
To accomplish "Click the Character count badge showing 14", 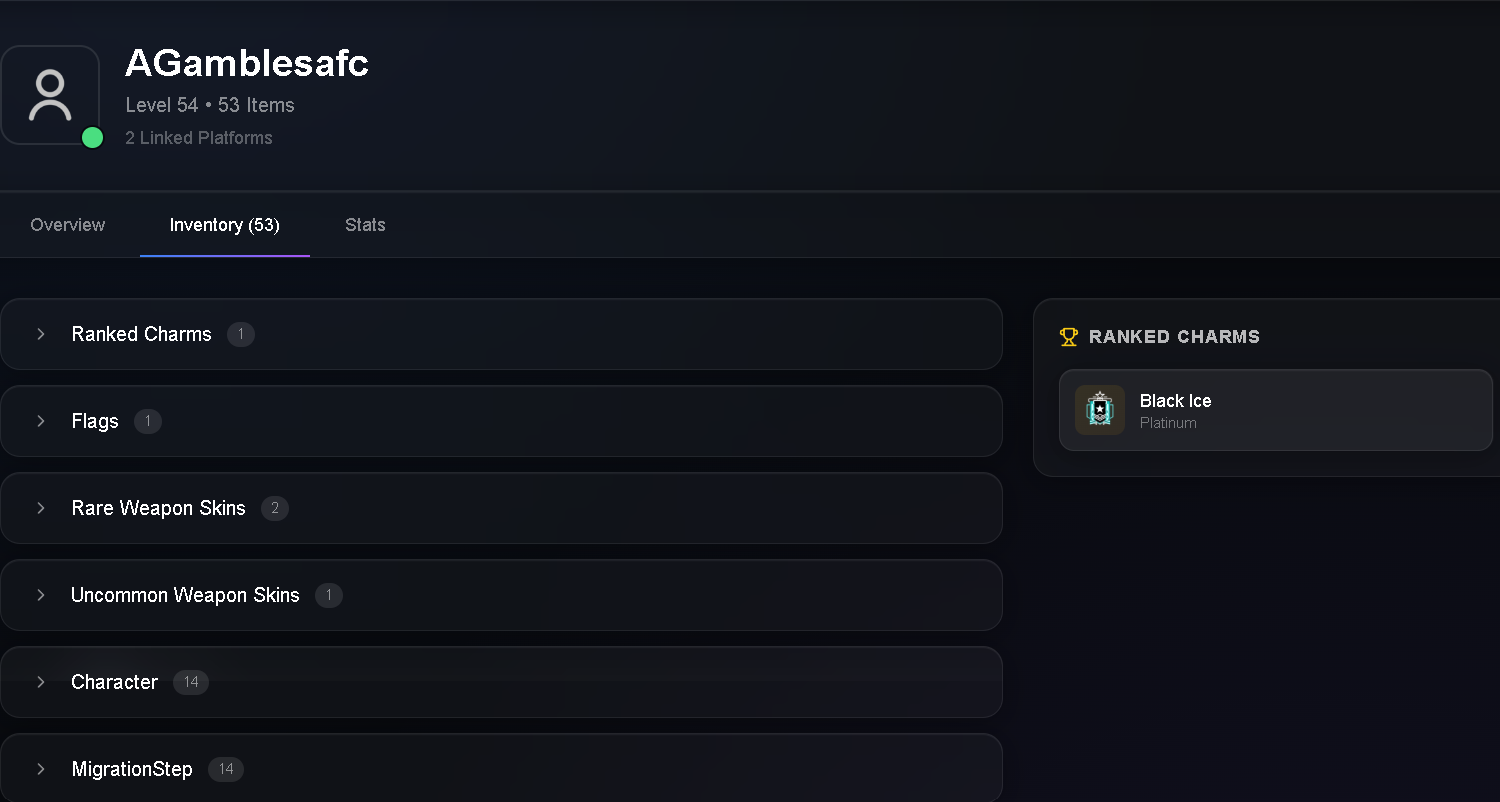I will 191,682.
